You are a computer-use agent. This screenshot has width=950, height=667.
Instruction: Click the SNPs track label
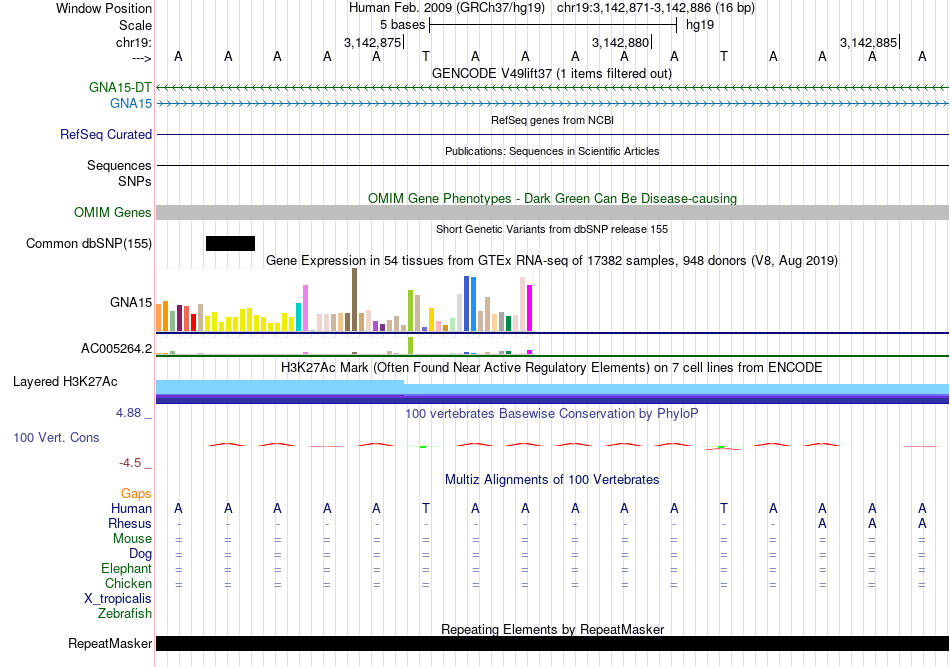point(135,181)
